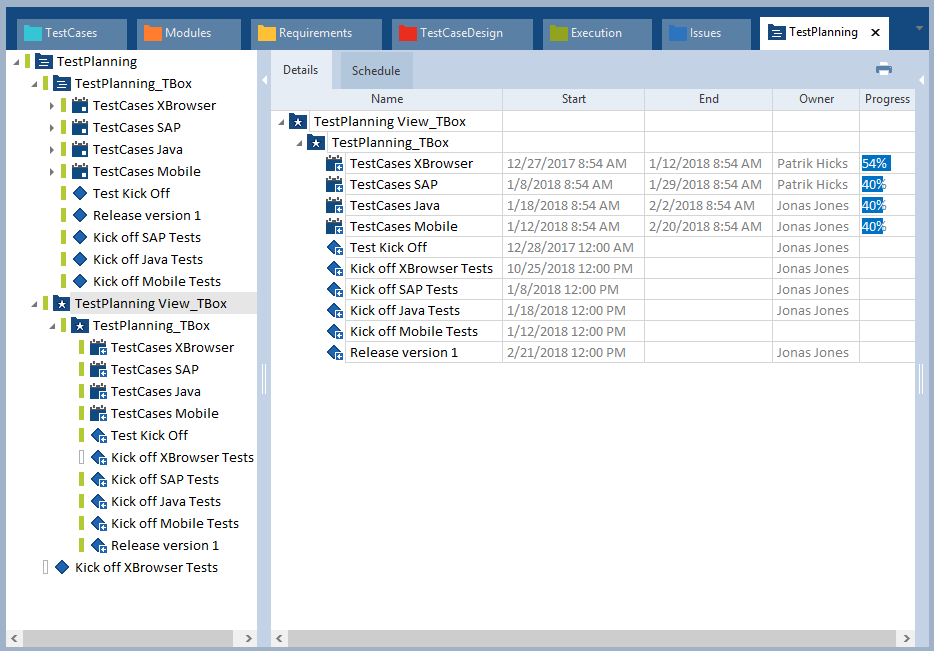The height and width of the screenshot is (651, 934).
Task: Click the Release version 1 milestone icon in the grid
Action: [x=335, y=352]
